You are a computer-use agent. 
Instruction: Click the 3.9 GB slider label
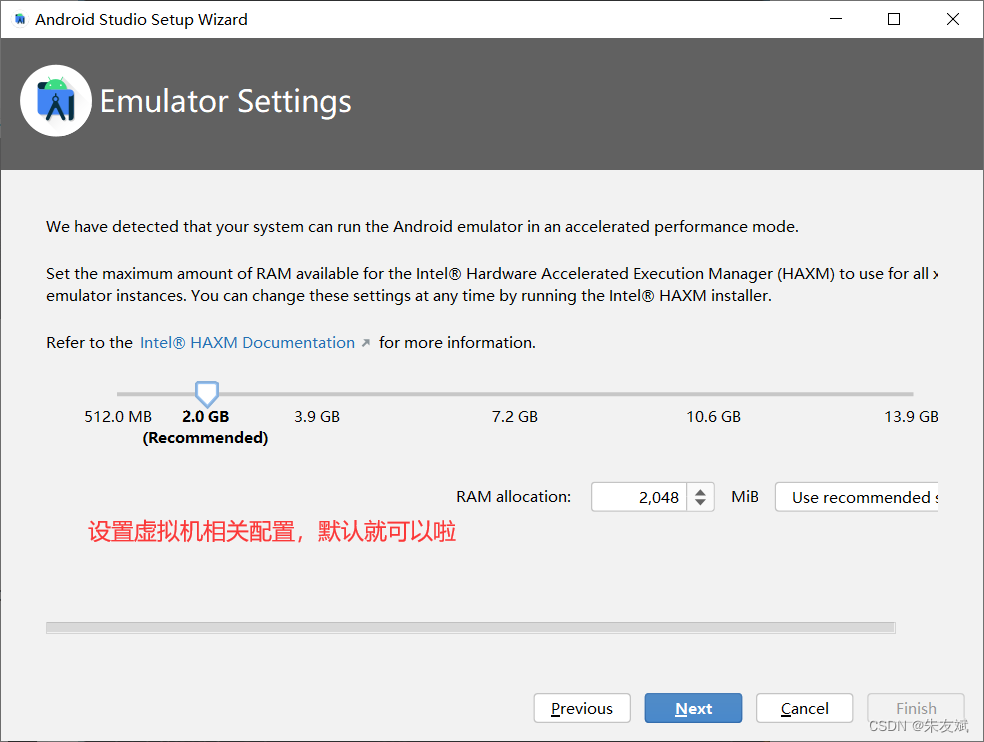(x=317, y=417)
